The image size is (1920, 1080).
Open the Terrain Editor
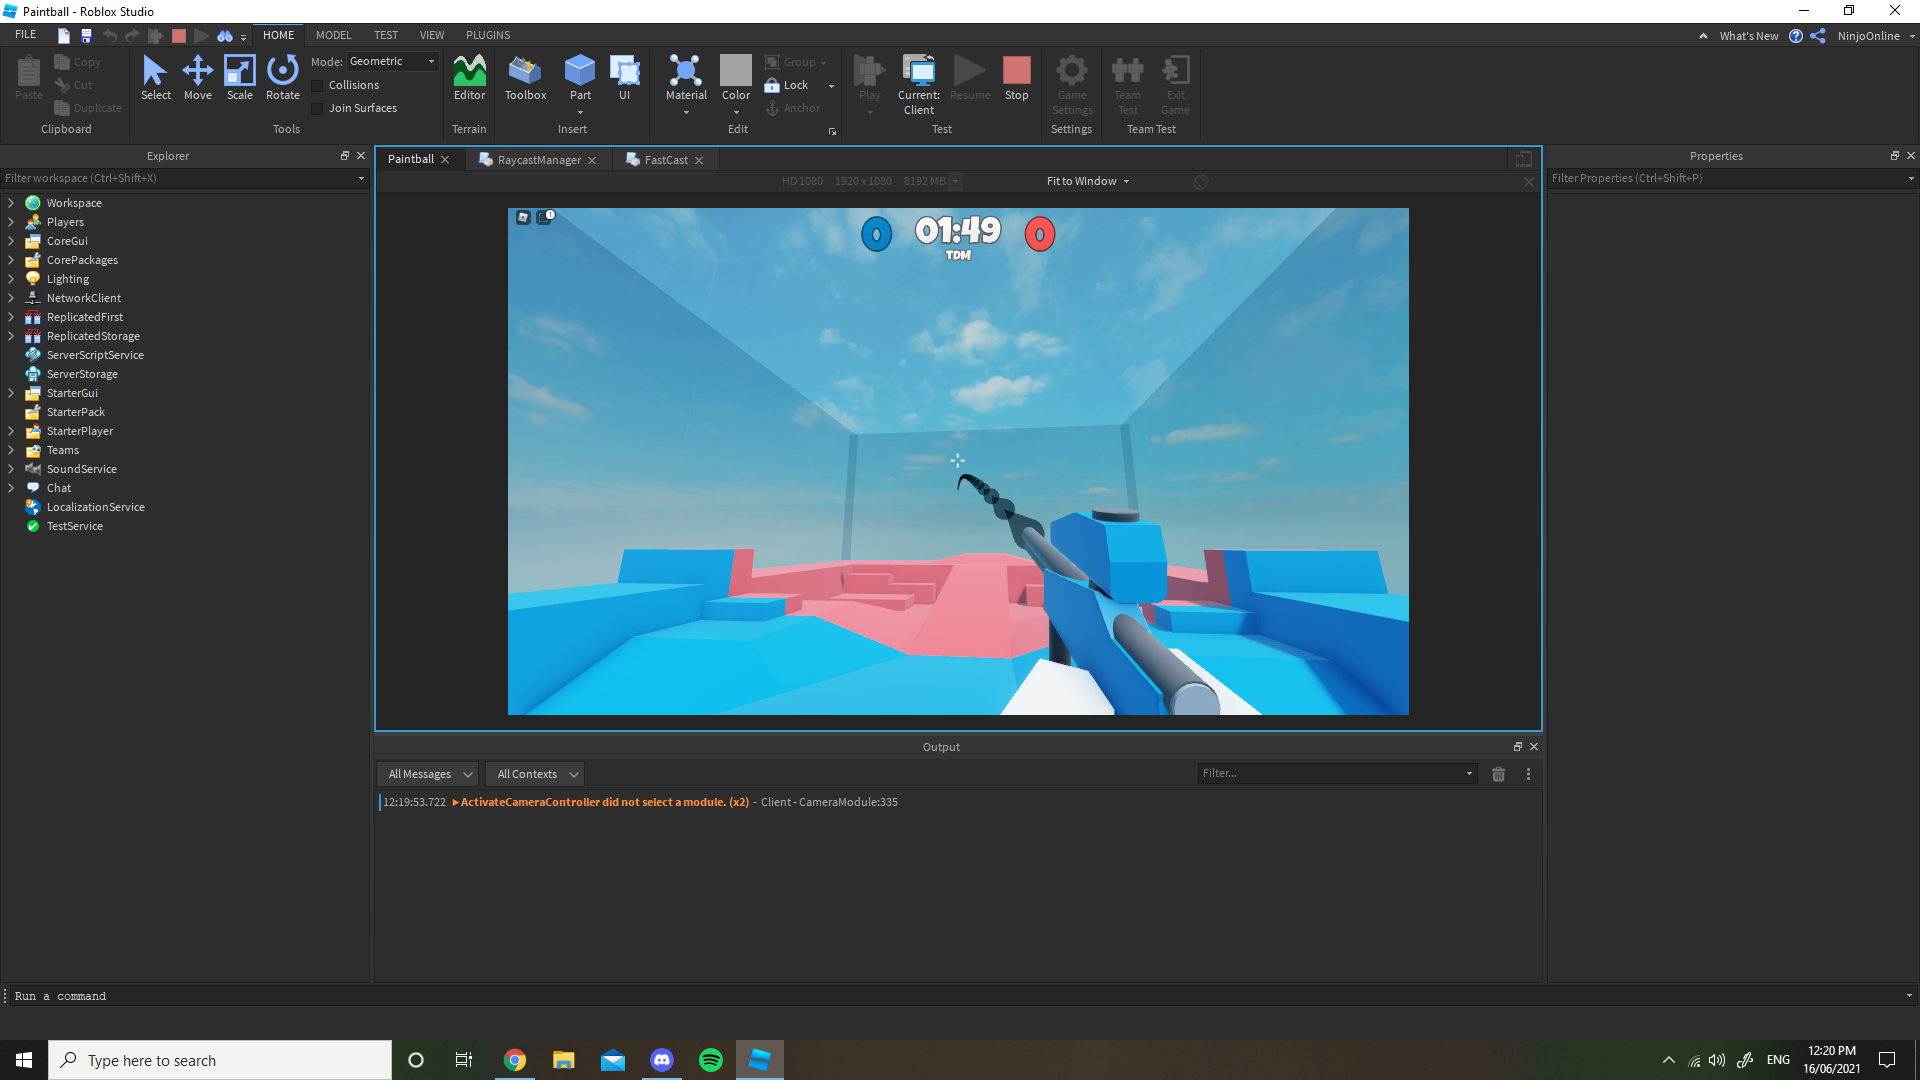tap(469, 77)
